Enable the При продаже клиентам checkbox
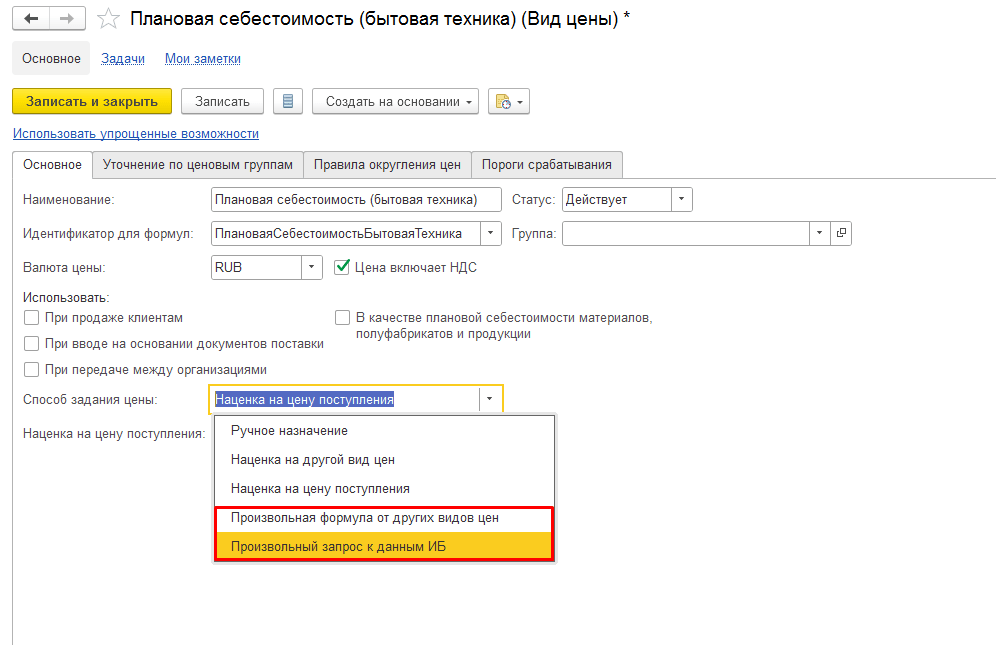Screen dimensions: 996x645 click(x=31, y=318)
